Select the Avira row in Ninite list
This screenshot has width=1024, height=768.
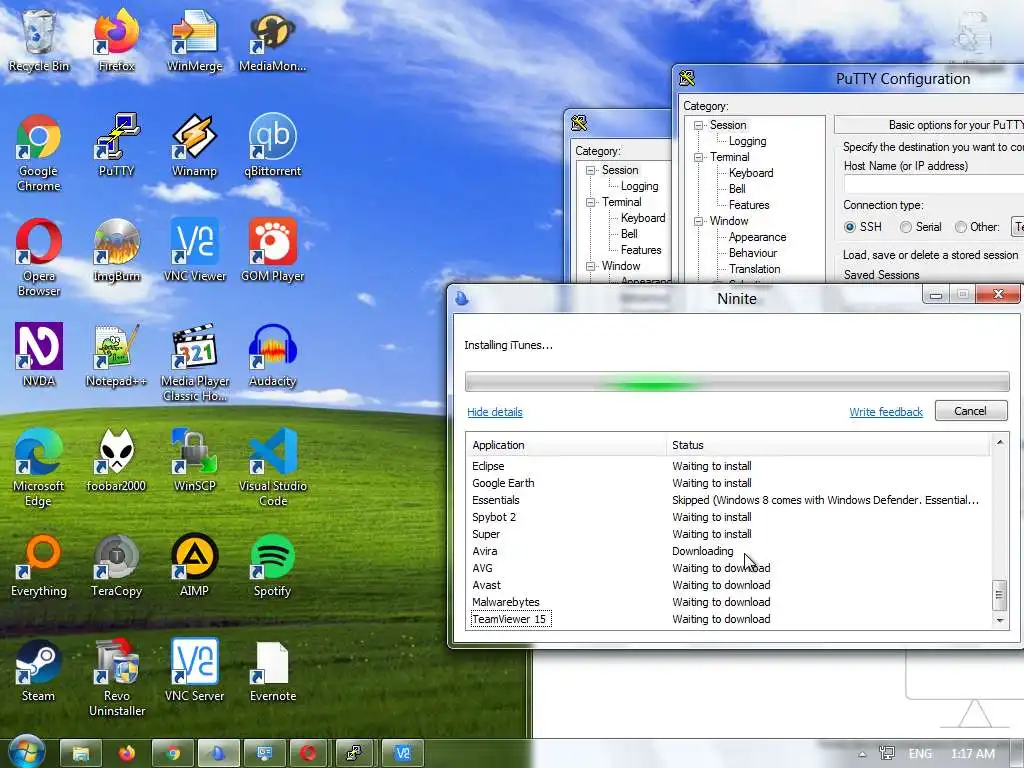coord(729,551)
